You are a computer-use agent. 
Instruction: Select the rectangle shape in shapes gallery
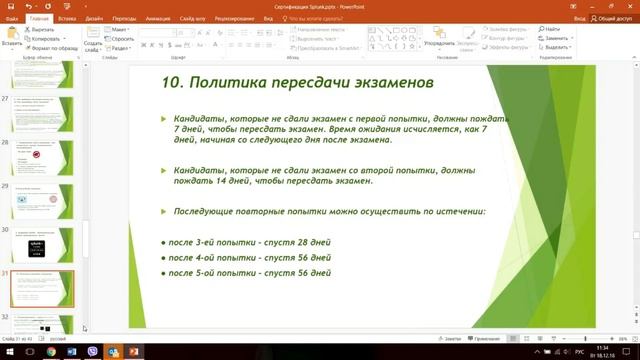point(396,31)
